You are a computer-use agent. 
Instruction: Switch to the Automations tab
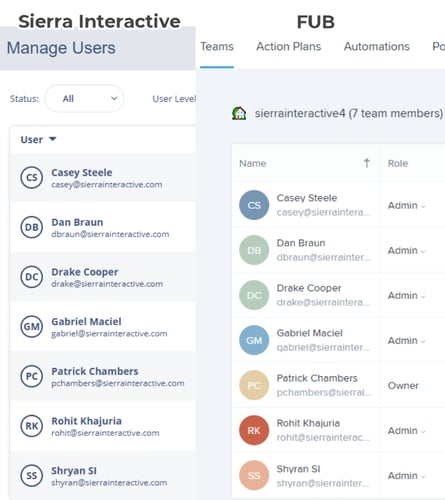click(377, 46)
